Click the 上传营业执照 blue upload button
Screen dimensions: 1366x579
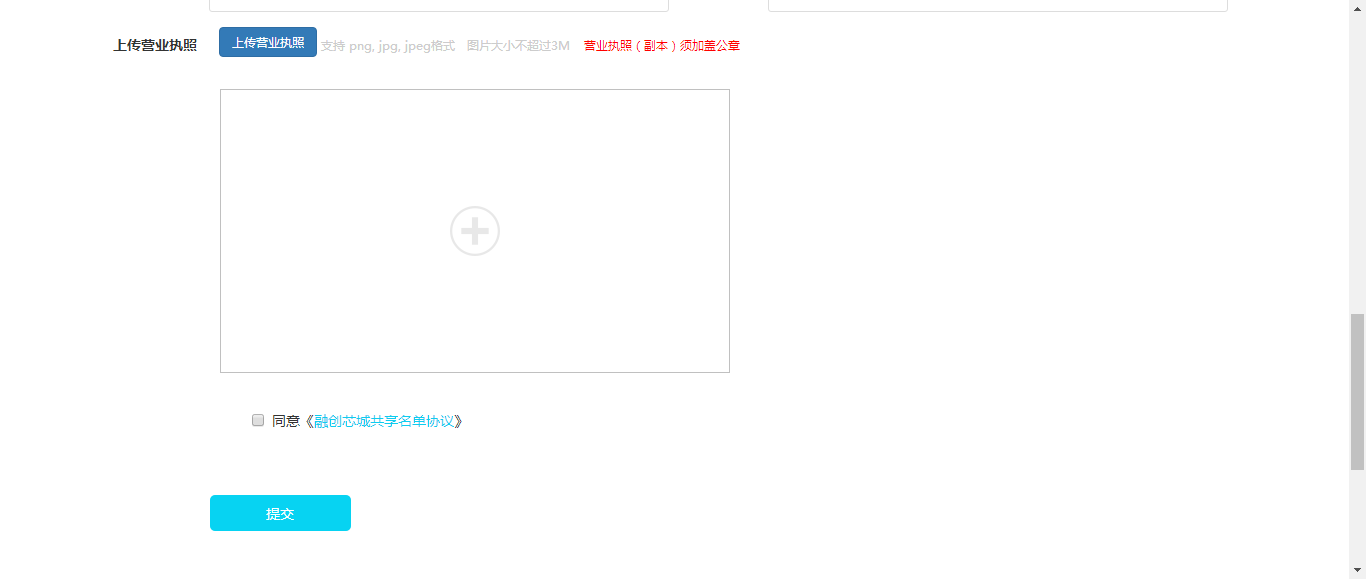(268, 42)
